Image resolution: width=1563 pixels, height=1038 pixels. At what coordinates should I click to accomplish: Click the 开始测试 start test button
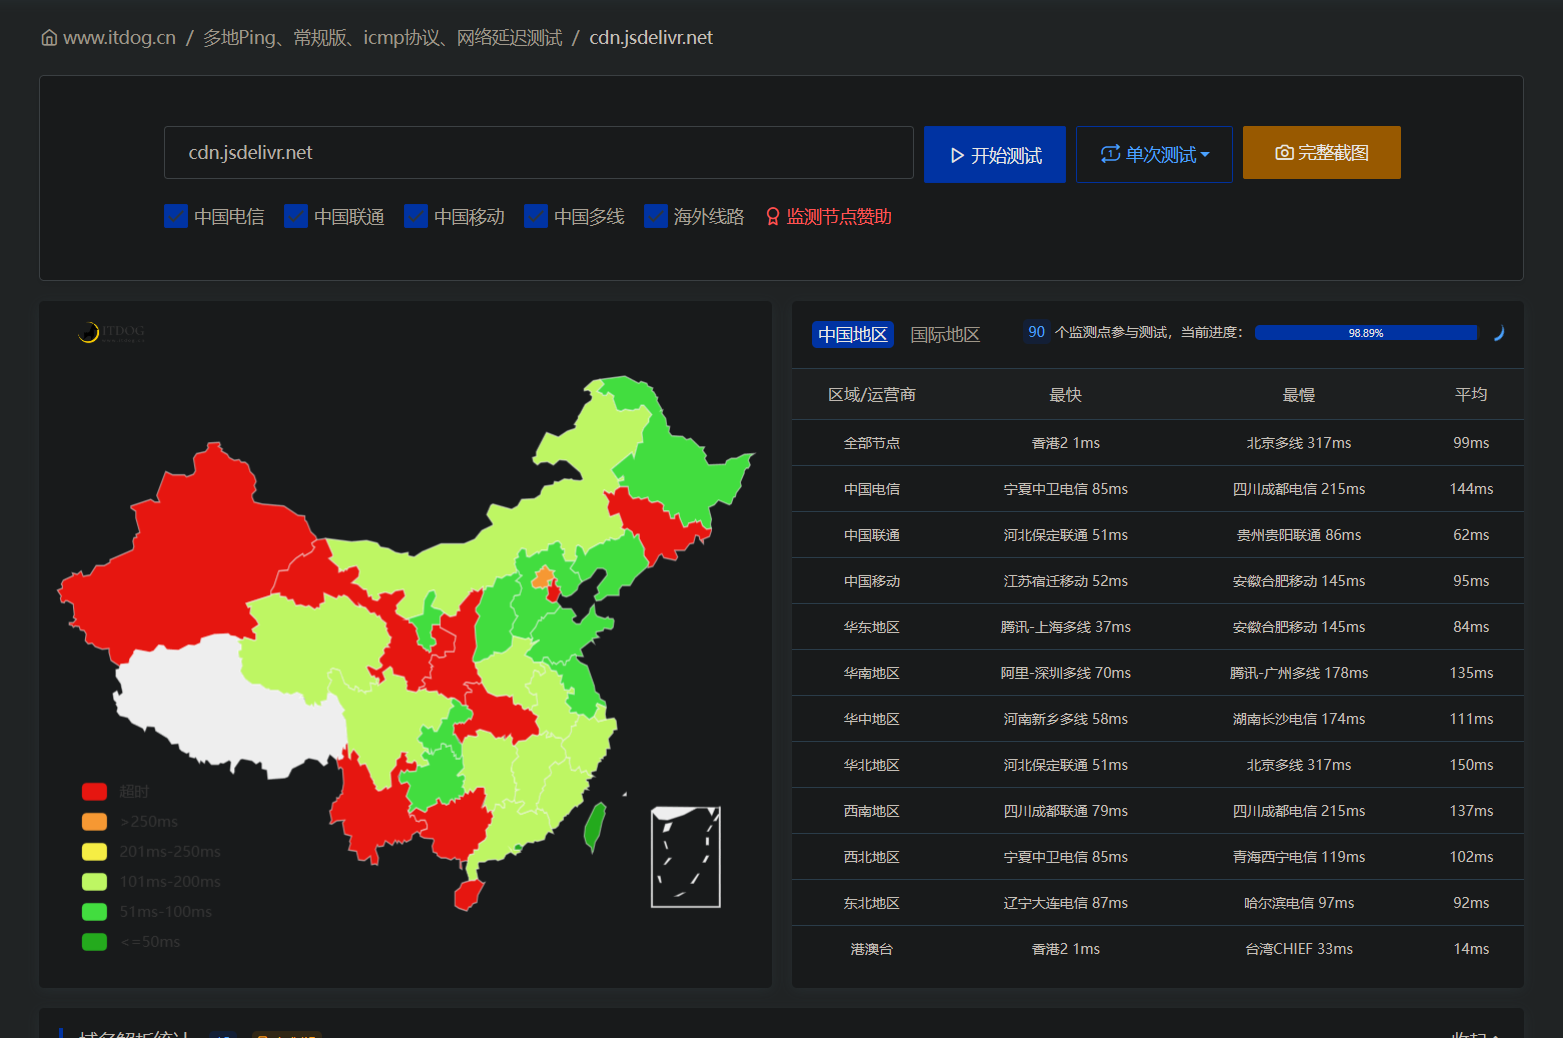pyautogui.click(x=995, y=155)
